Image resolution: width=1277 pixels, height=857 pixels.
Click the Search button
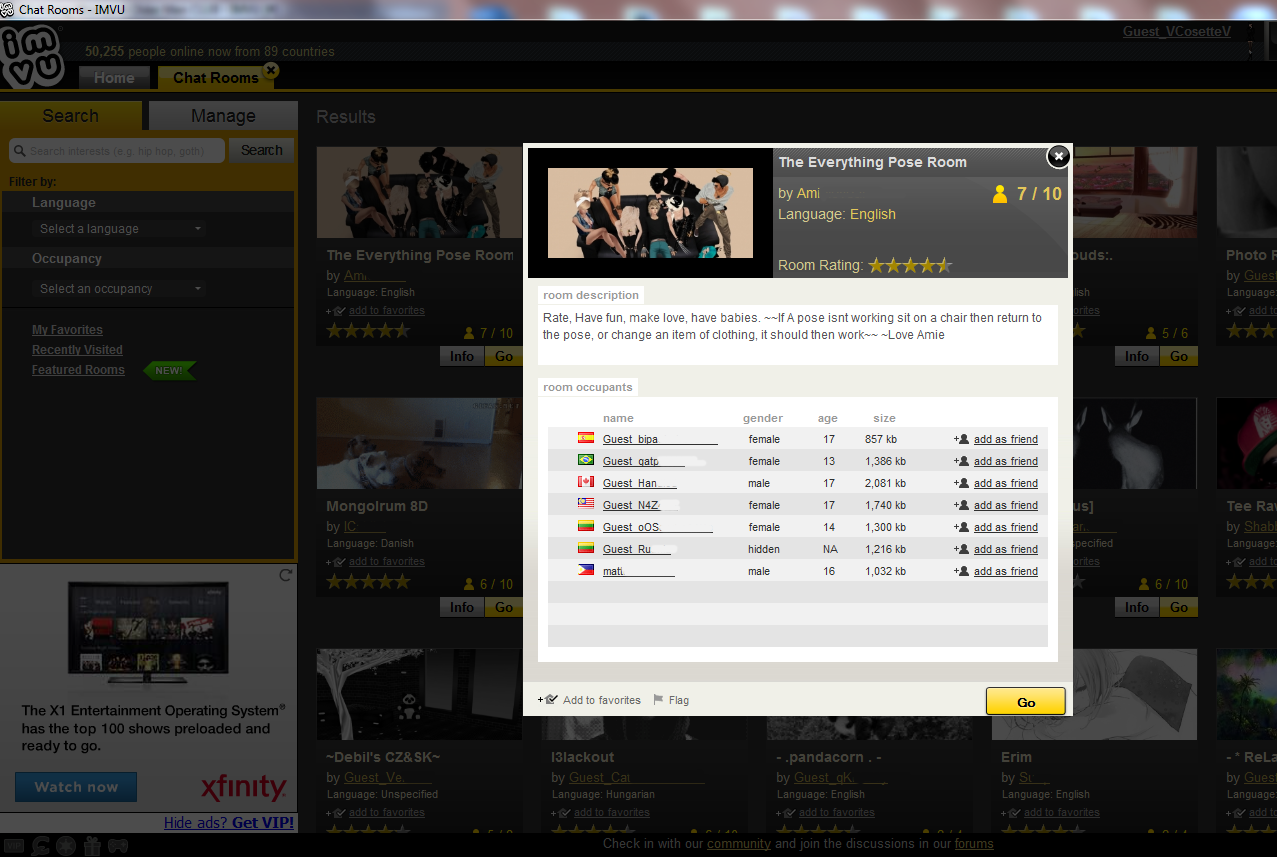click(262, 150)
